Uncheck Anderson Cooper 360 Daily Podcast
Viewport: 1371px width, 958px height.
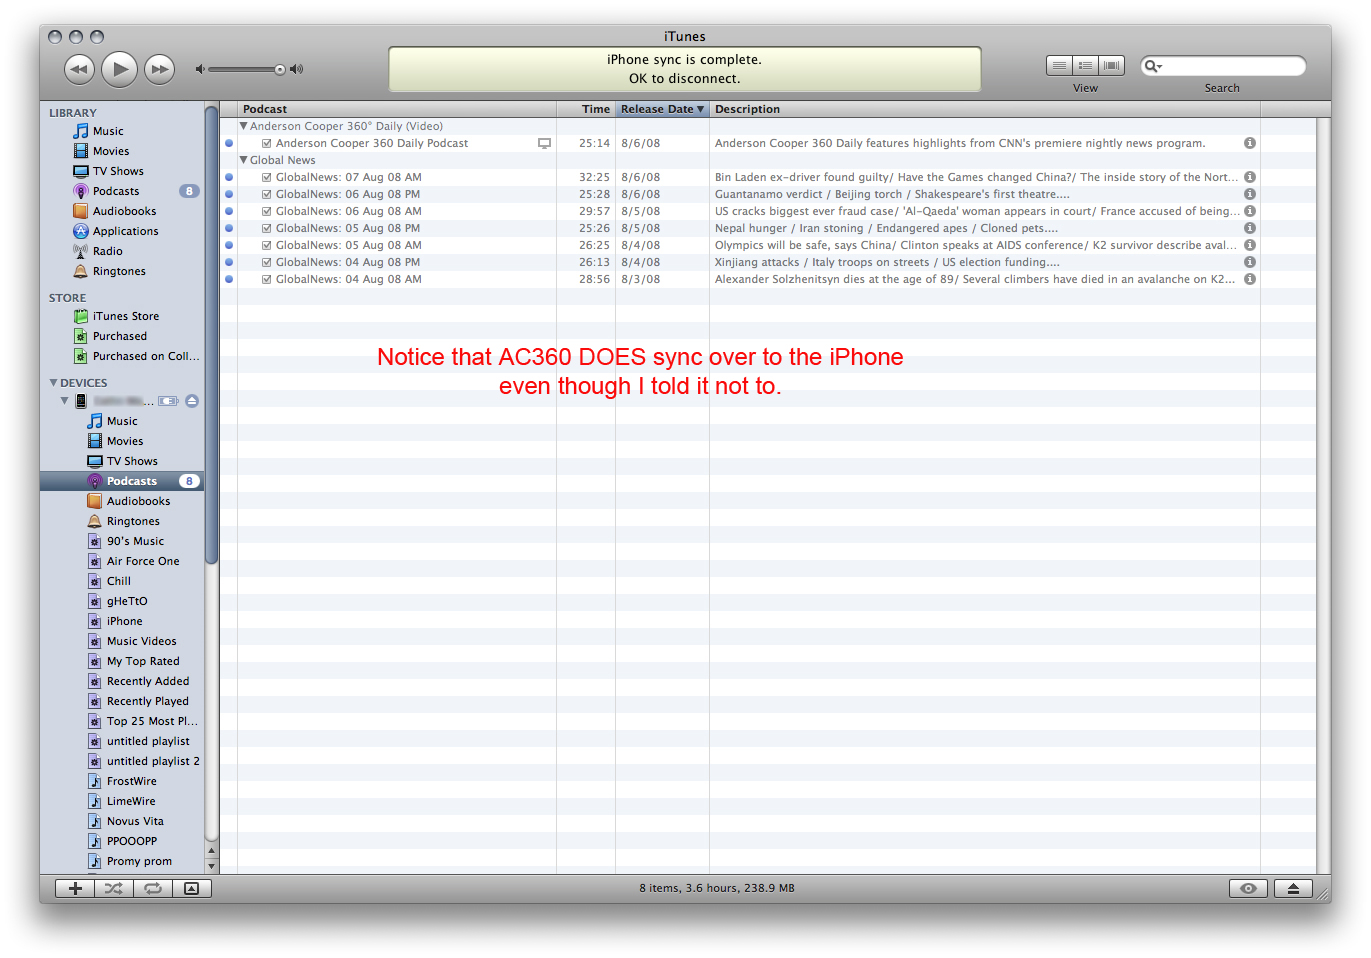pos(267,143)
